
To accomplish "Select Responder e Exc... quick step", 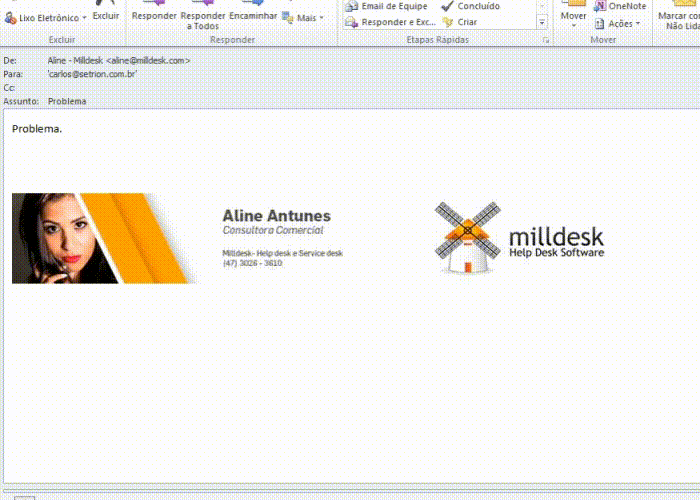I will [x=391, y=22].
